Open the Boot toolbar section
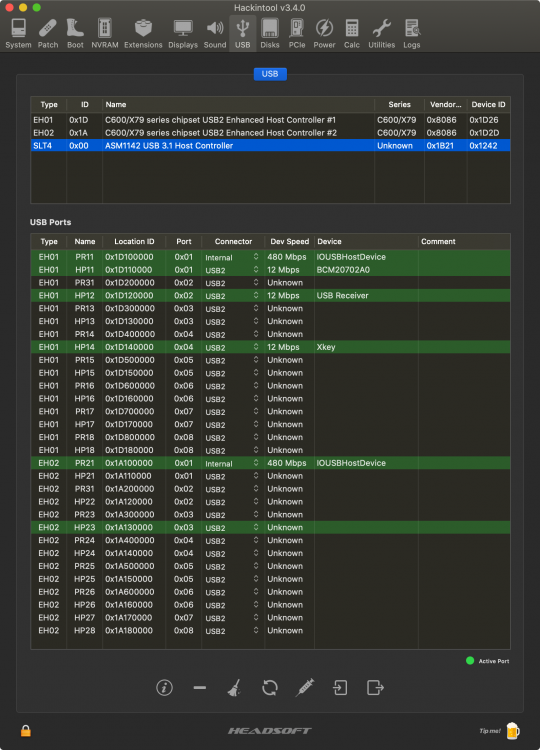This screenshot has height=750, width=540. click(75, 33)
